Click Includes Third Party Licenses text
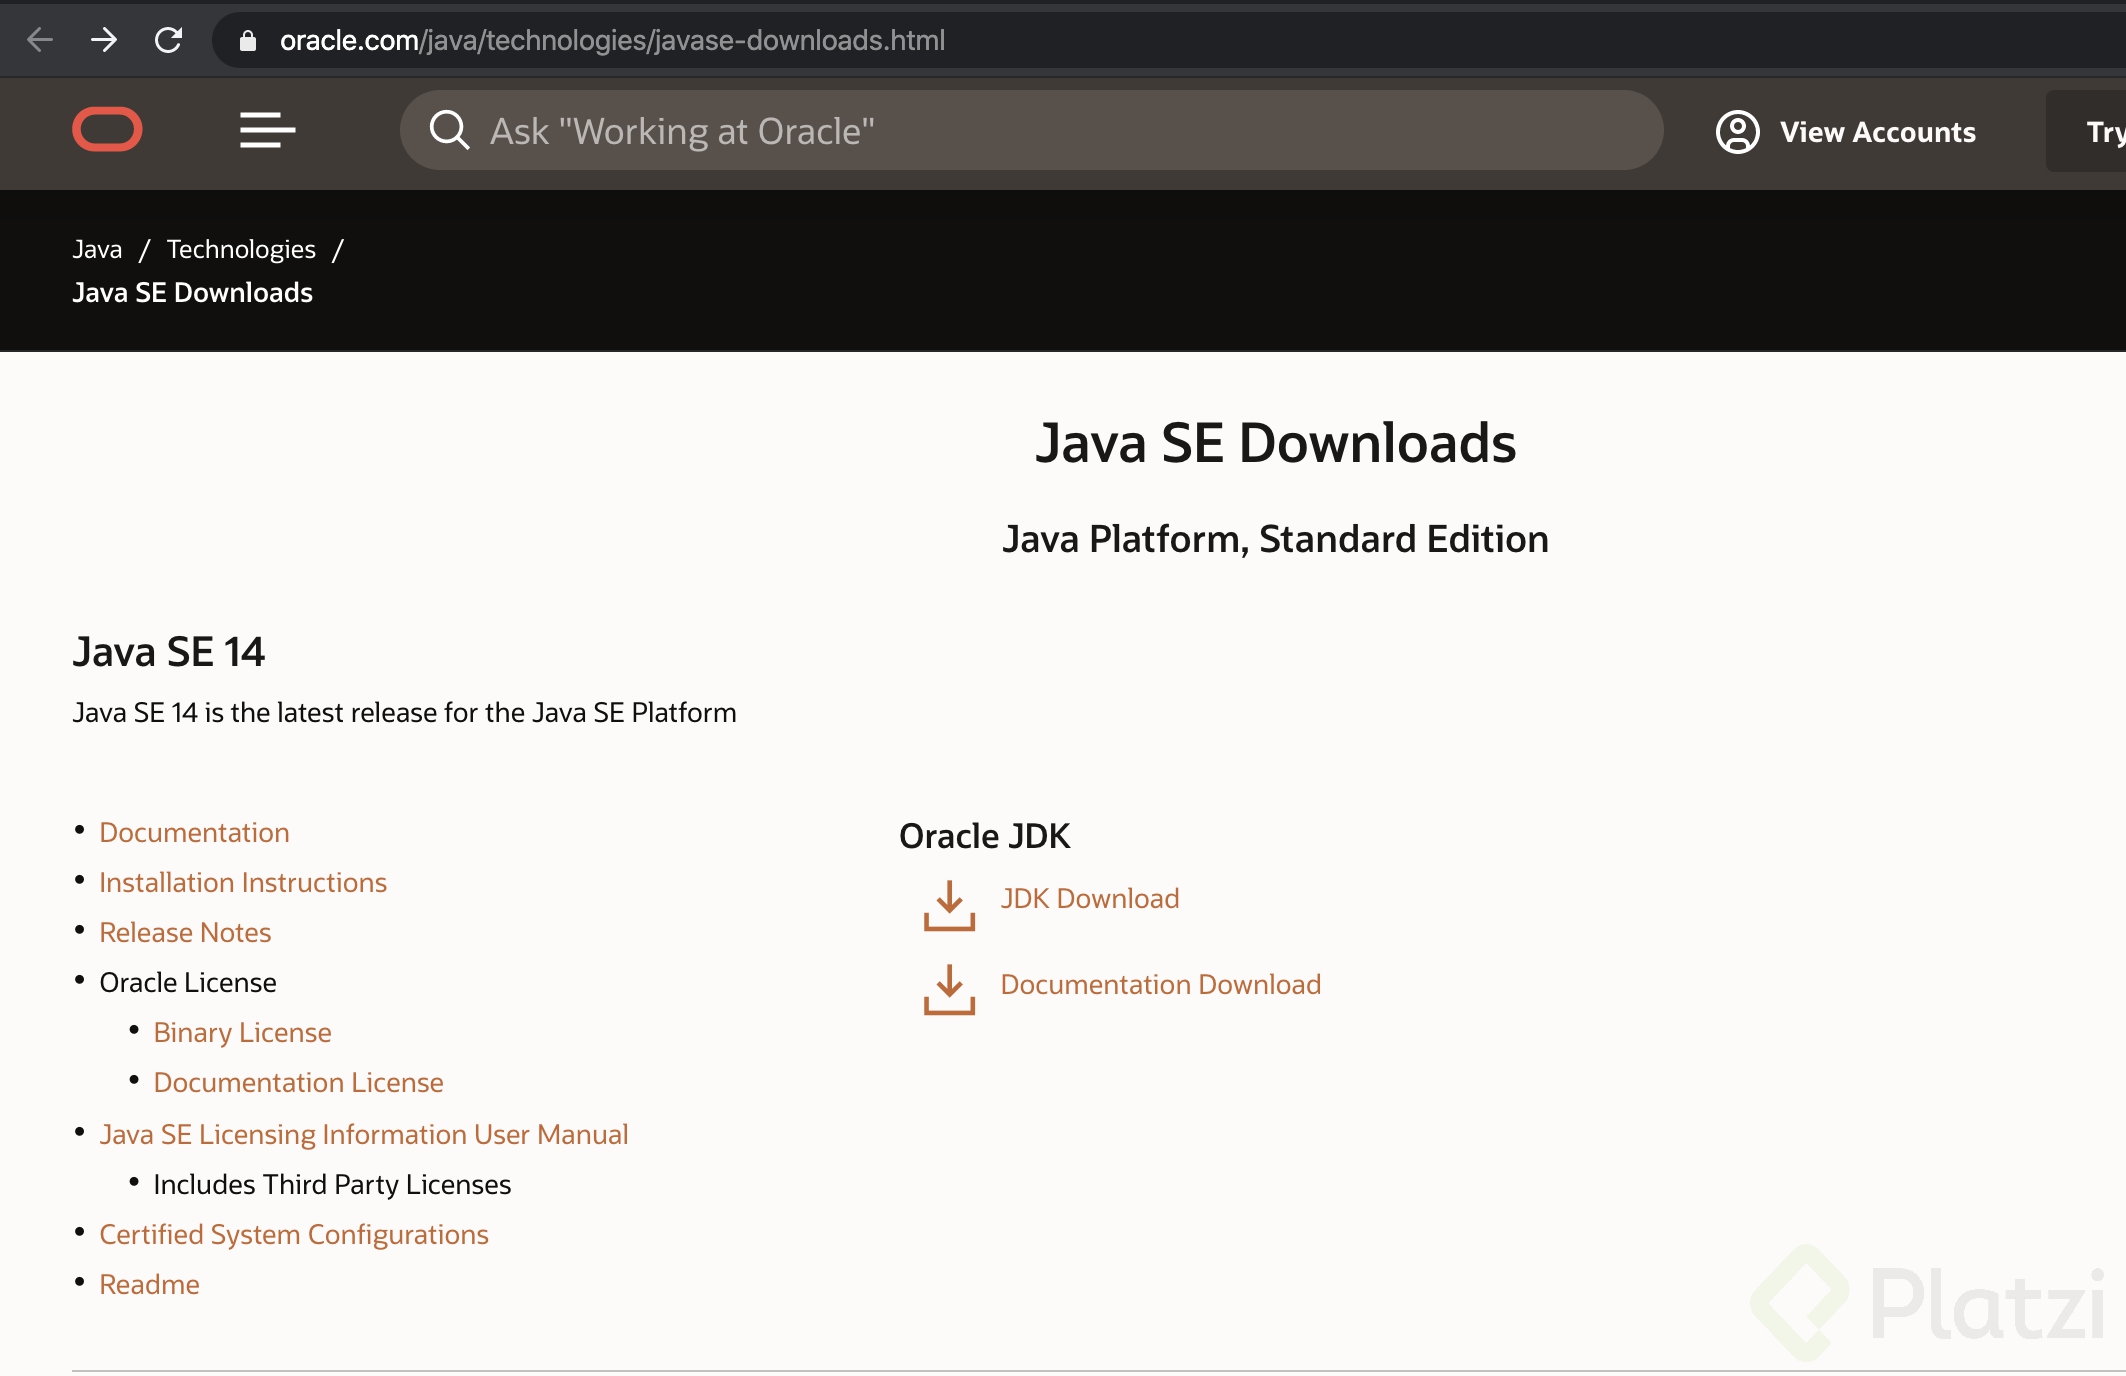This screenshot has width=2126, height=1376. [x=332, y=1184]
